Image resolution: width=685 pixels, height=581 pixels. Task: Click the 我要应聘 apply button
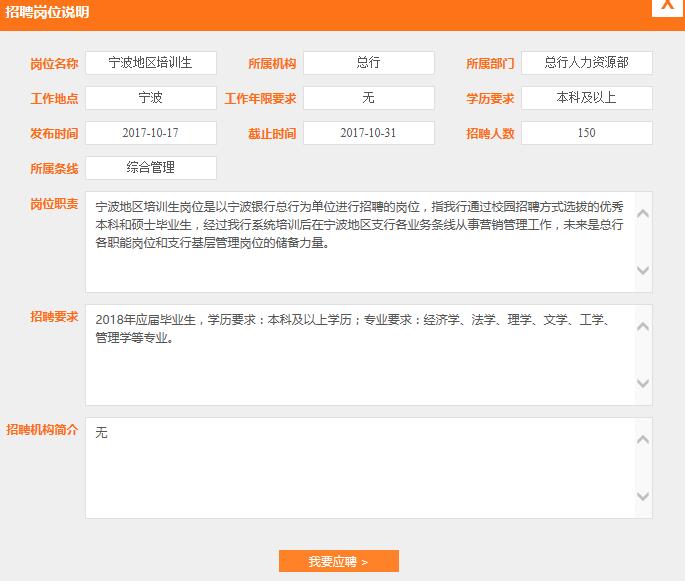pos(338,561)
